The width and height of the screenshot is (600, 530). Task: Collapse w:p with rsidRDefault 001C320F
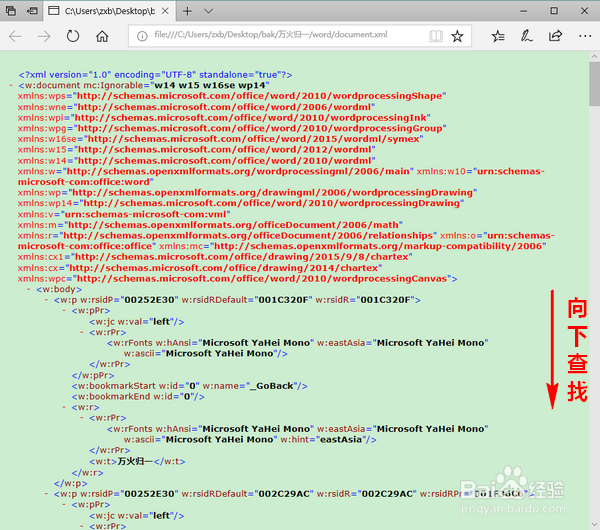pos(47,300)
